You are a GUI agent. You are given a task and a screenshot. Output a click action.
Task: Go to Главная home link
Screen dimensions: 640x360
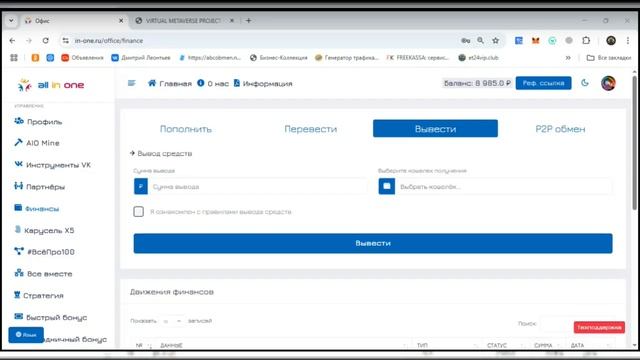point(169,83)
